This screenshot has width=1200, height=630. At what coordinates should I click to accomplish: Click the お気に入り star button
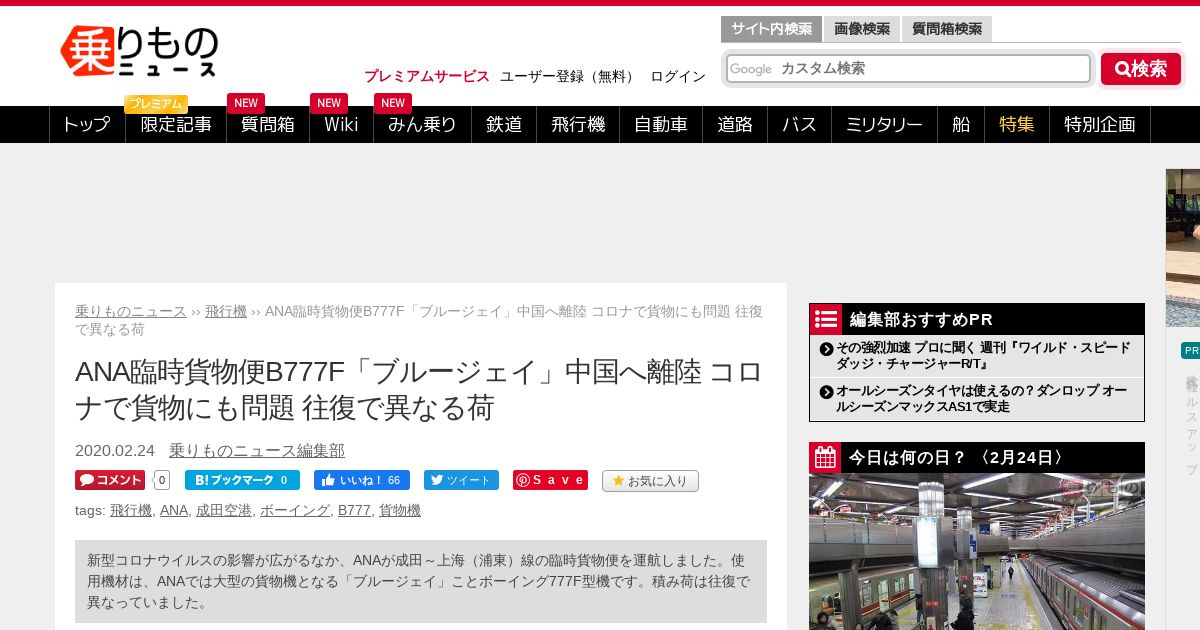[650, 481]
